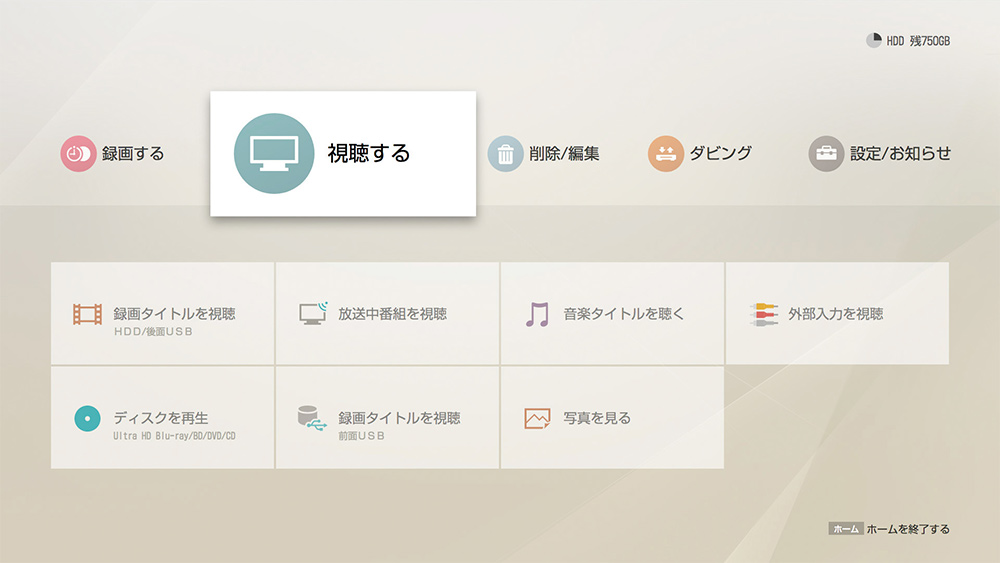Click the orange ダビング dubbing icon
Viewport: 1000px width, 563px height.
(665, 154)
